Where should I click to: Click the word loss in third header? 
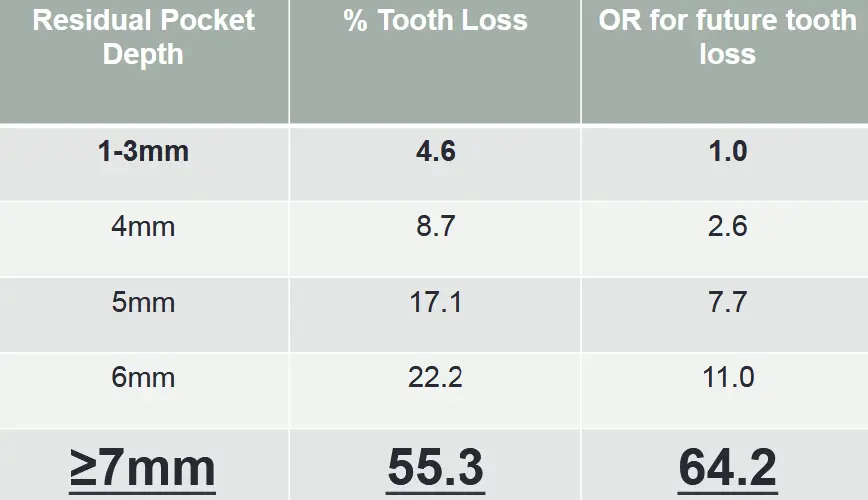pyautogui.click(x=727, y=54)
